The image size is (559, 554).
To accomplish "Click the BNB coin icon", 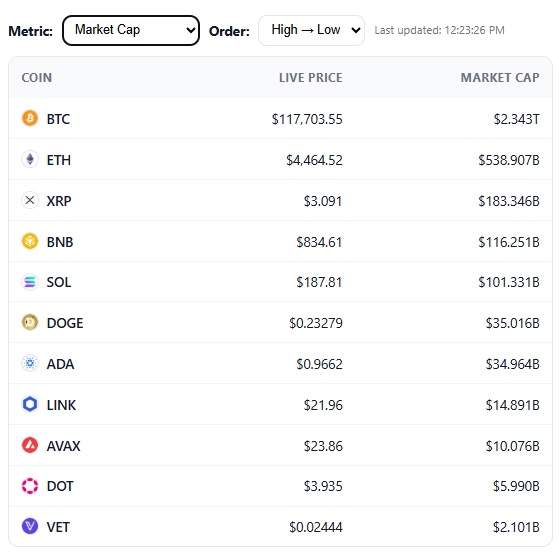I will (30, 241).
